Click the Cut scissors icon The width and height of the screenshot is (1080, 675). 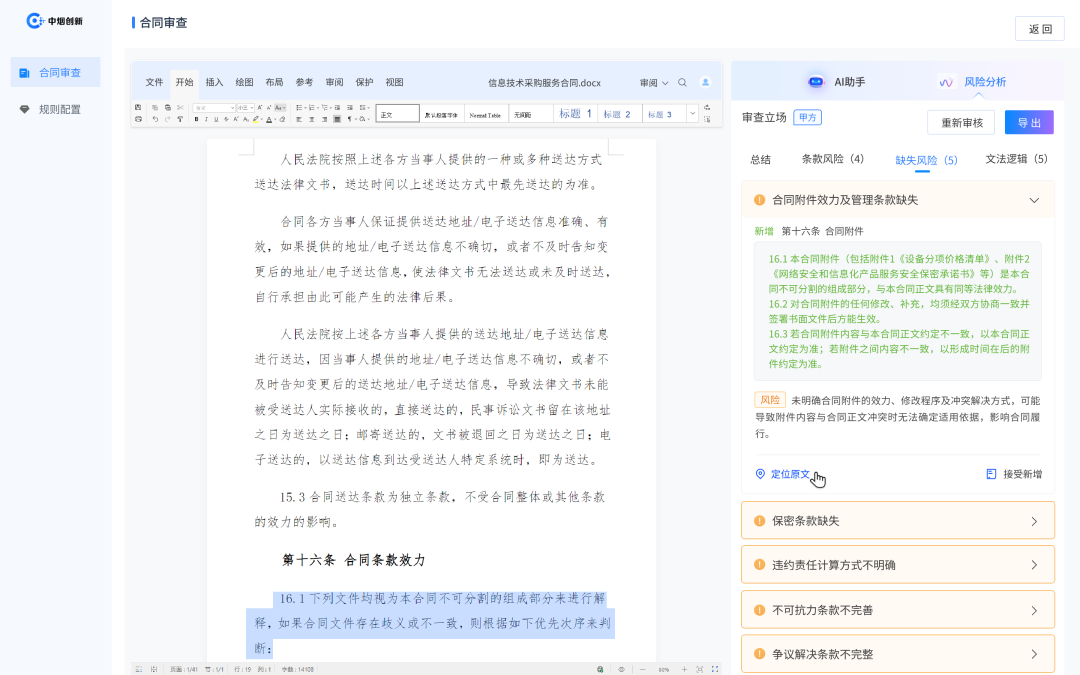180,107
